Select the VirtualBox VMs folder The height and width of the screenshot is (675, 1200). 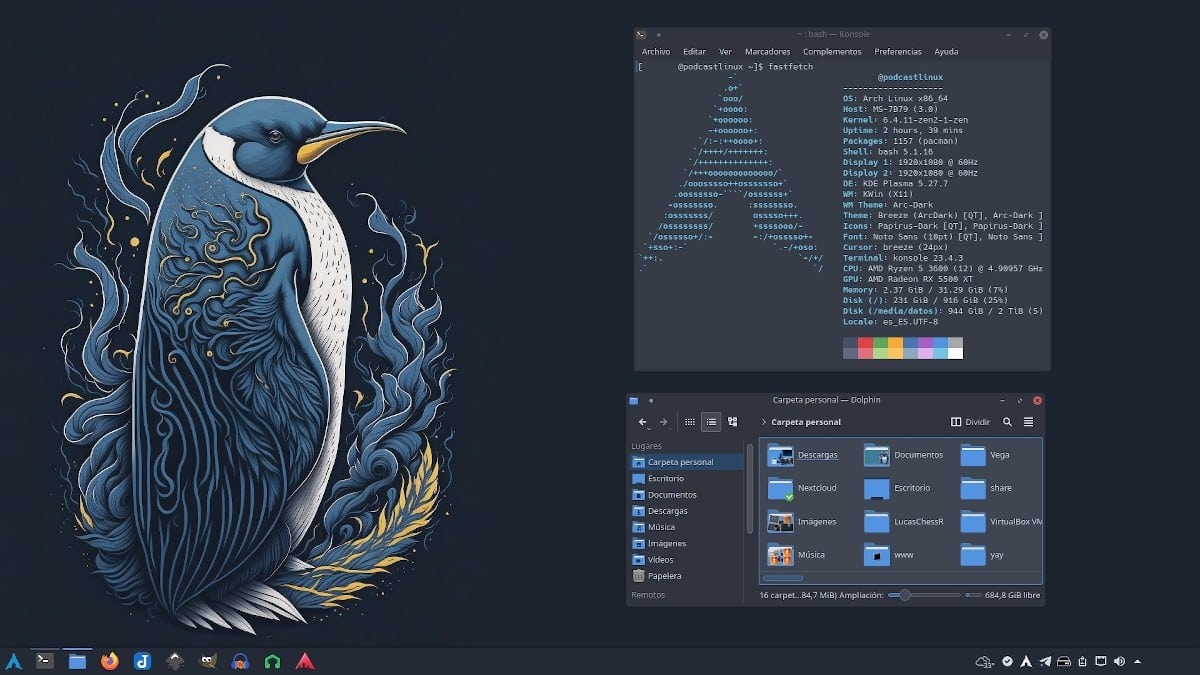pyautogui.click(x=1001, y=521)
